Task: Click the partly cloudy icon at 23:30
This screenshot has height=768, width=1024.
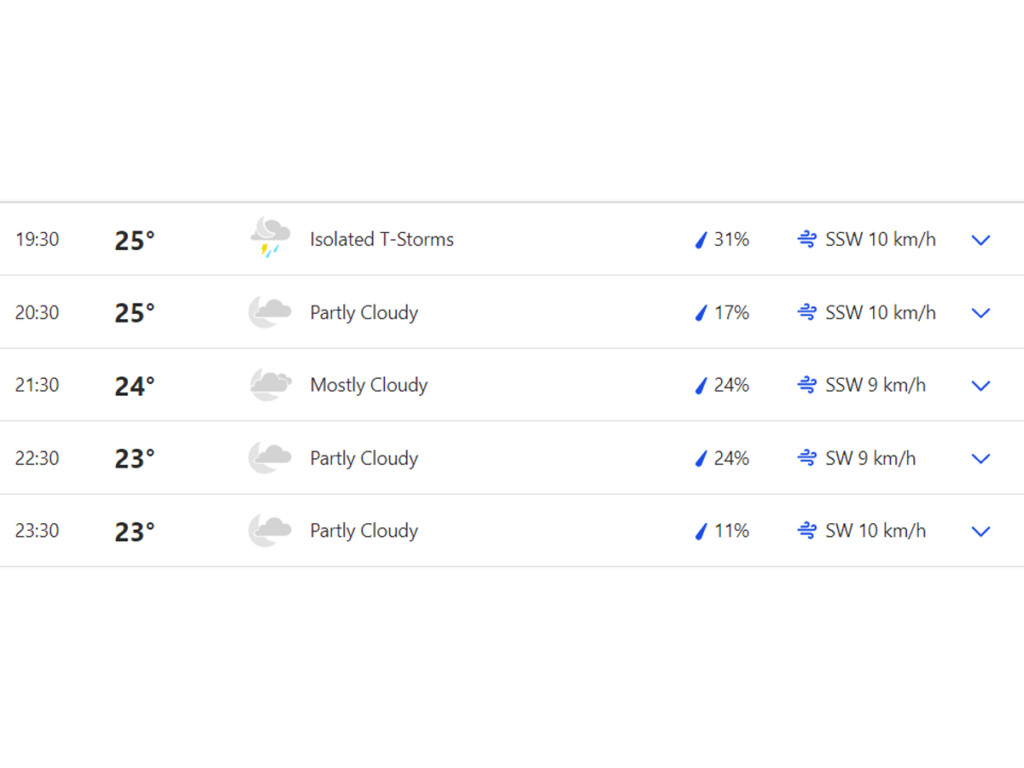Action: tap(270, 530)
